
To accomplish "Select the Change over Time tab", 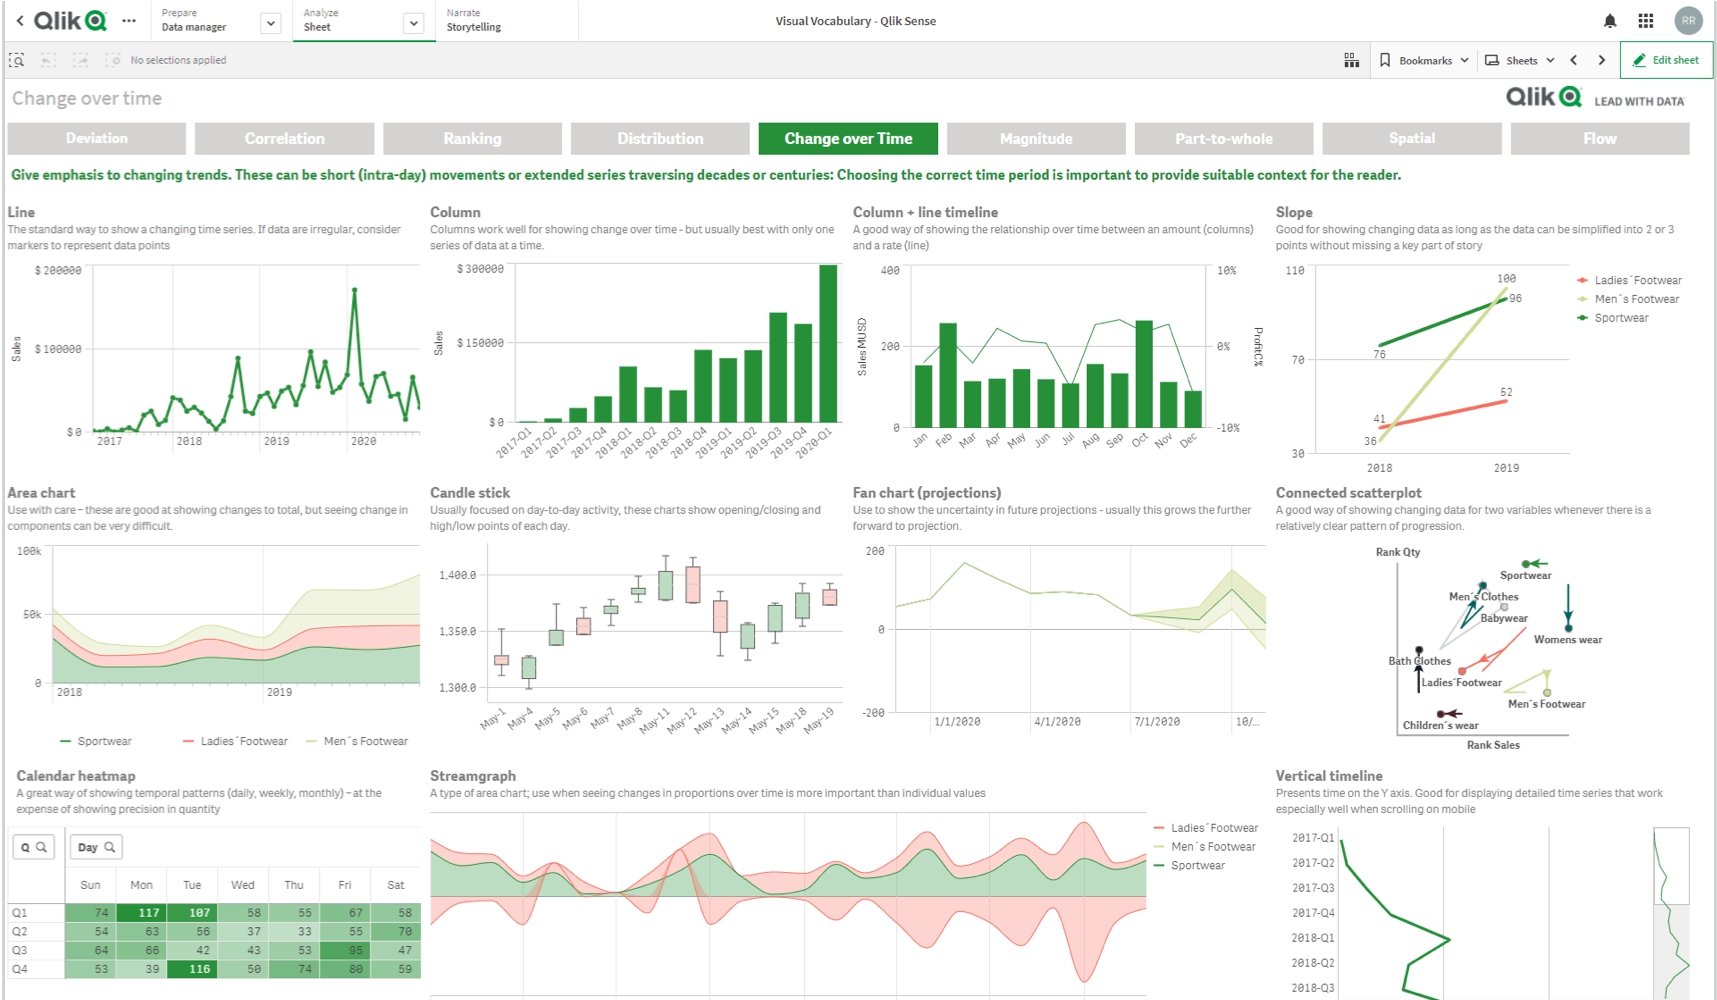I will [x=848, y=139].
